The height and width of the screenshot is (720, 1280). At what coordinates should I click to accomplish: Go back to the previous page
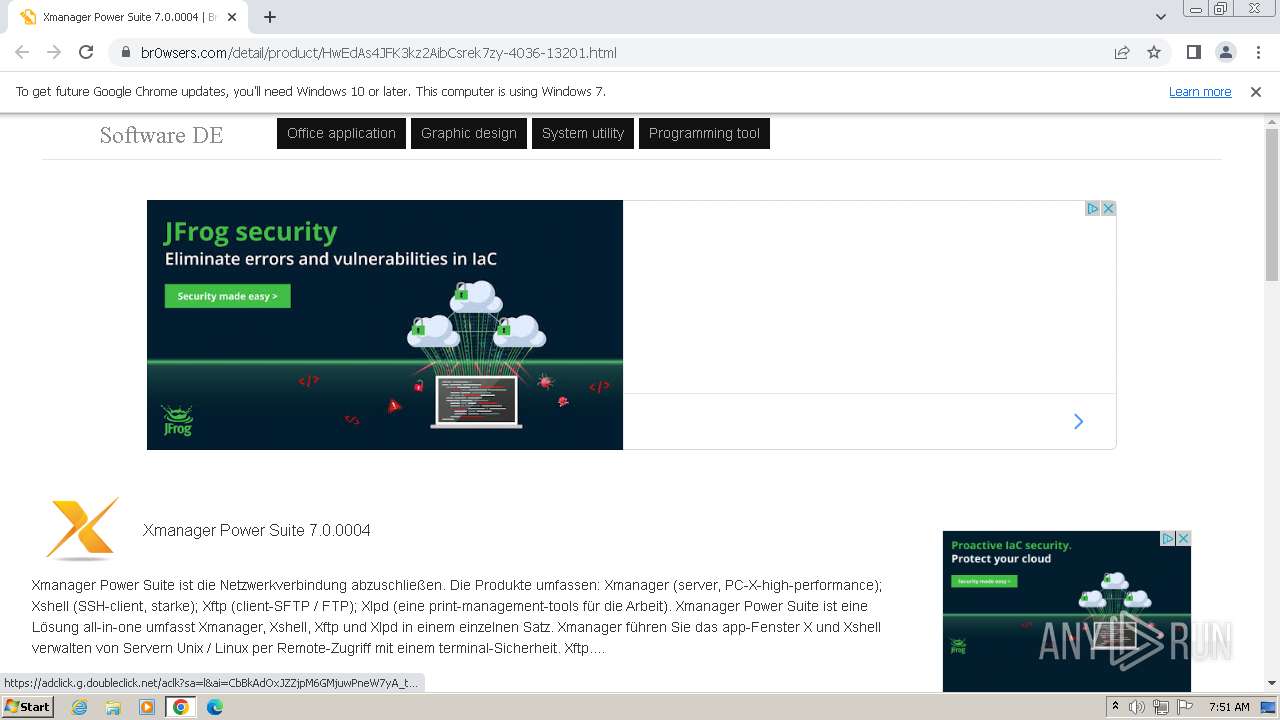(x=22, y=52)
